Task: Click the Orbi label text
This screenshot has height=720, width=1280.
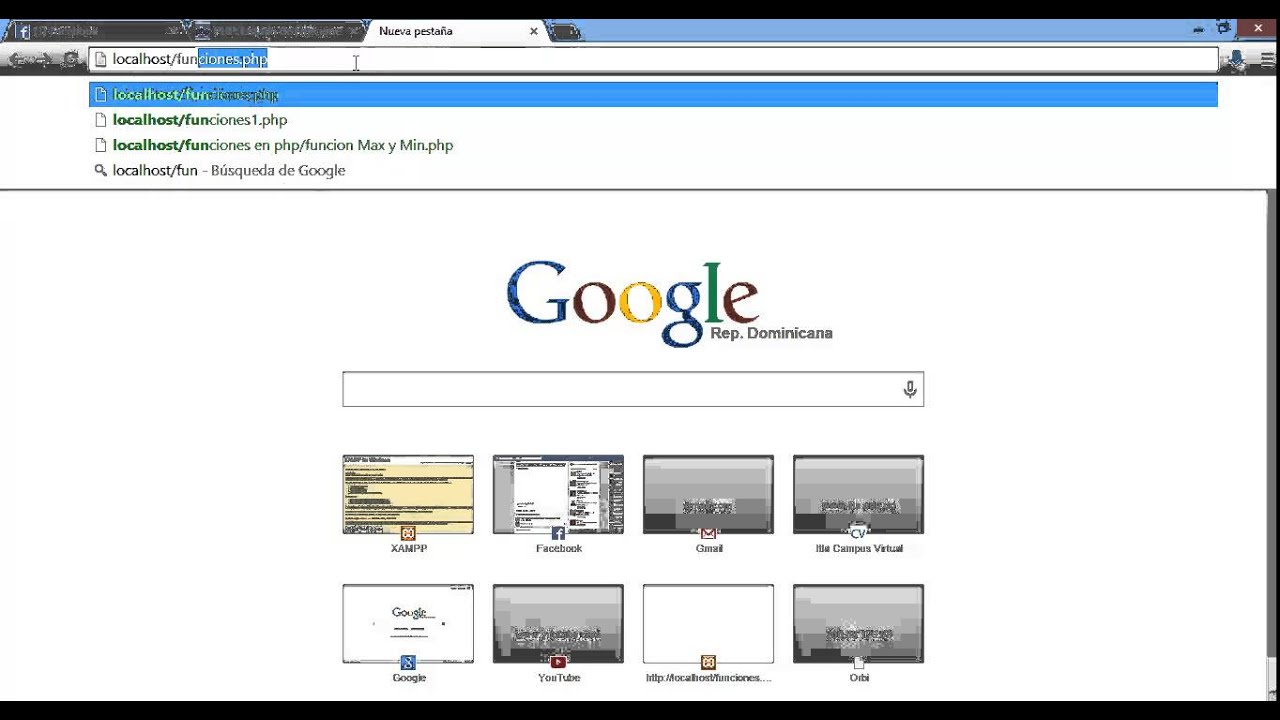Action: coord(859,678)
